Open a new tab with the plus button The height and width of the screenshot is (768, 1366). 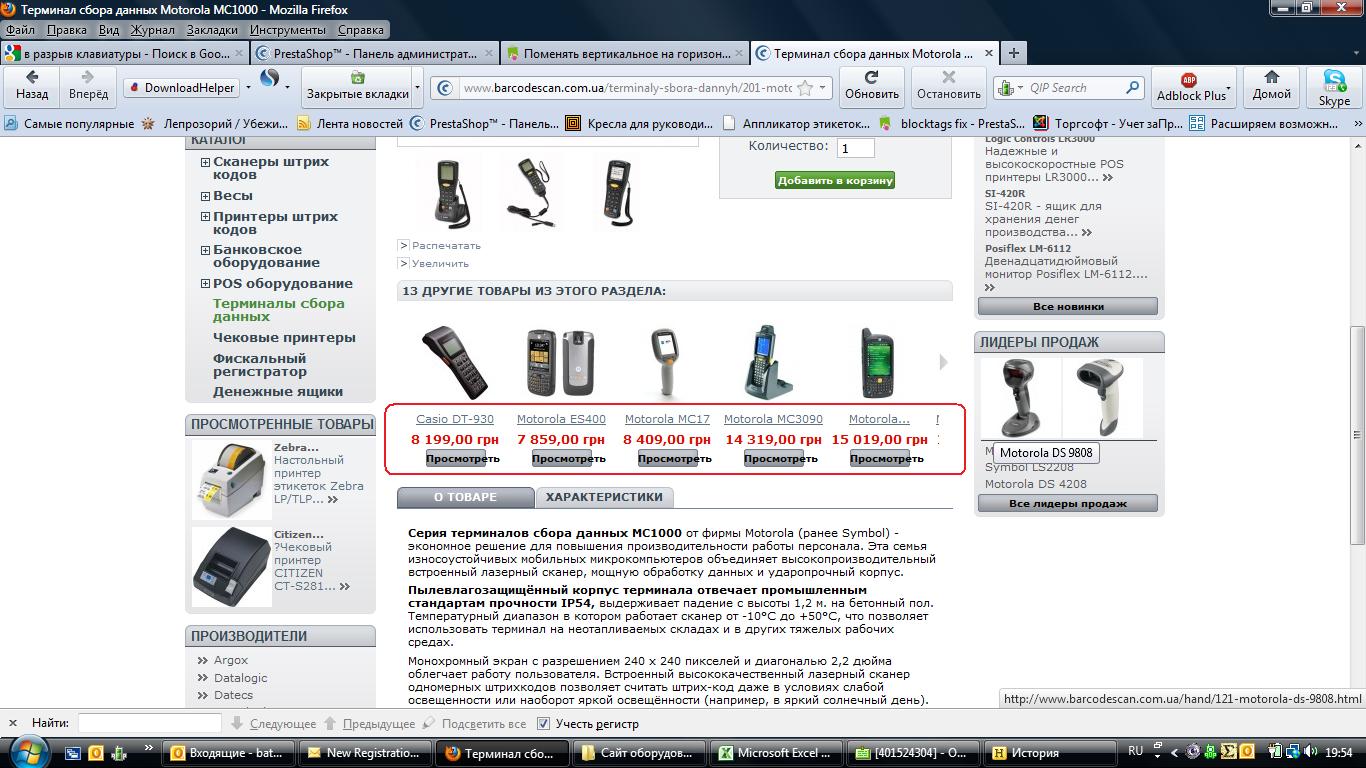1013,53
